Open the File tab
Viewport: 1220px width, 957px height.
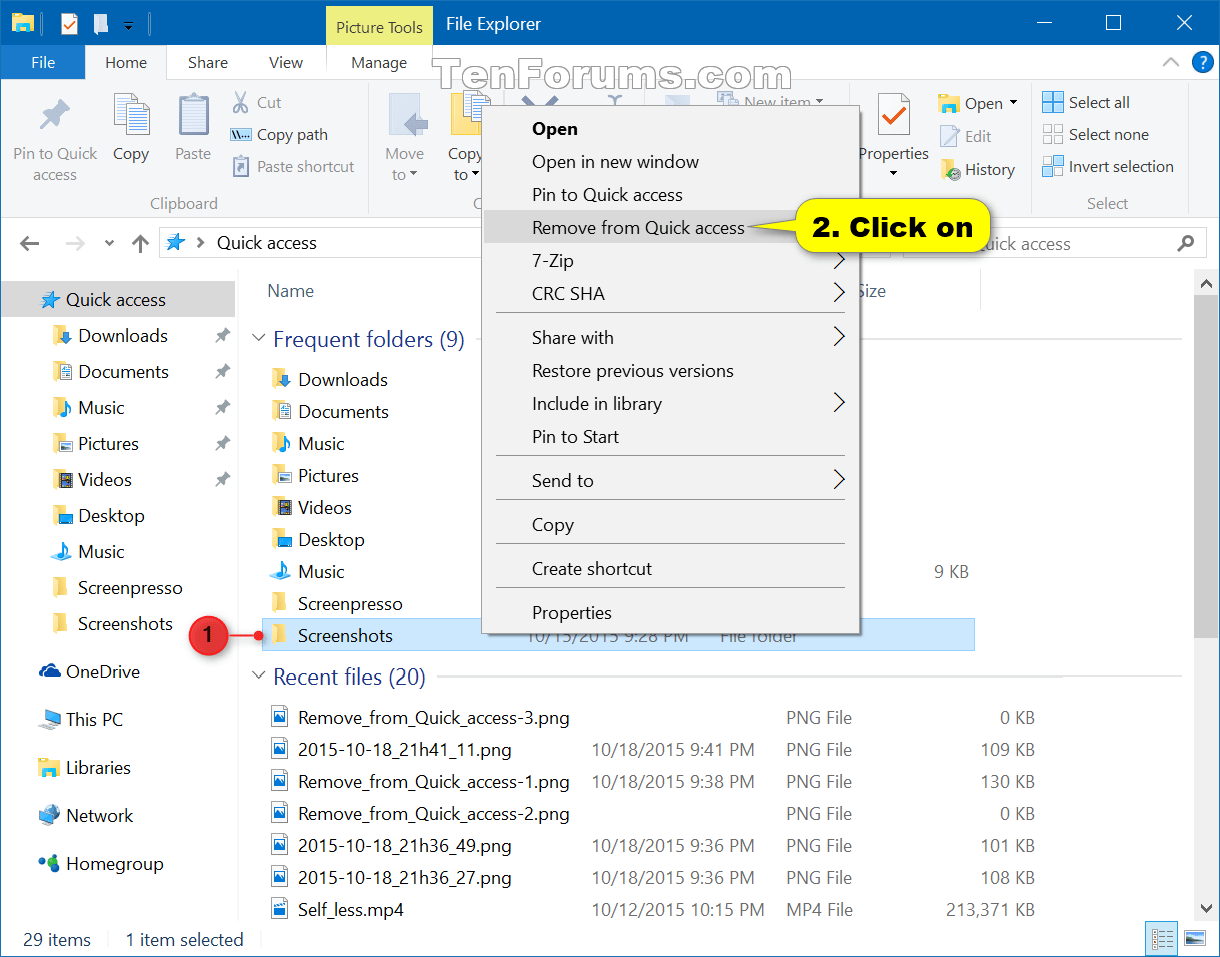tap(43, 62)
